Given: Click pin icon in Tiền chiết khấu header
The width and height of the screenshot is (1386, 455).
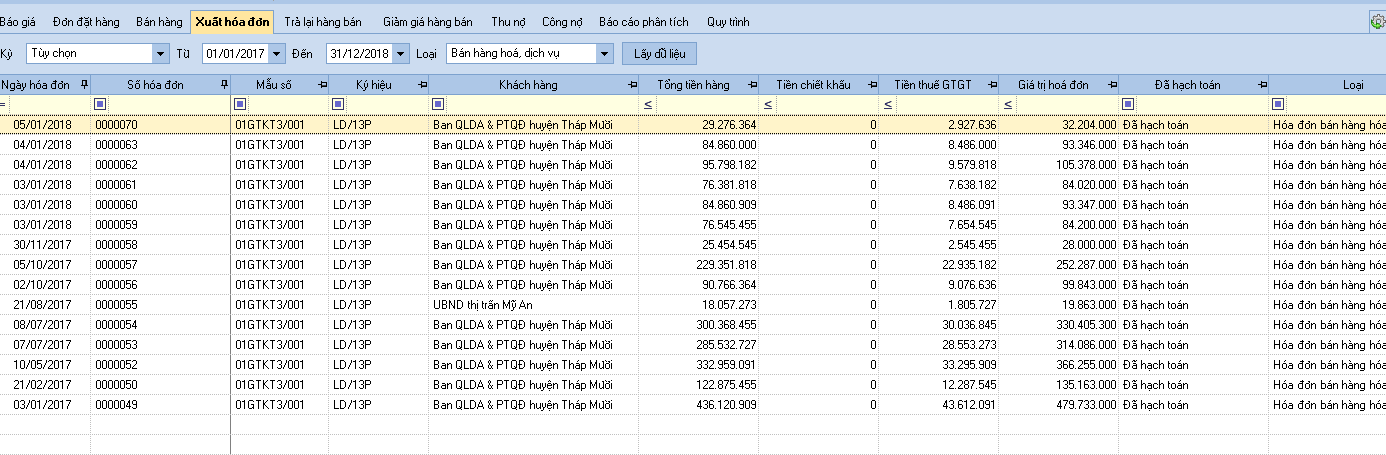Looking at the screenshot, I should [872, 85].
